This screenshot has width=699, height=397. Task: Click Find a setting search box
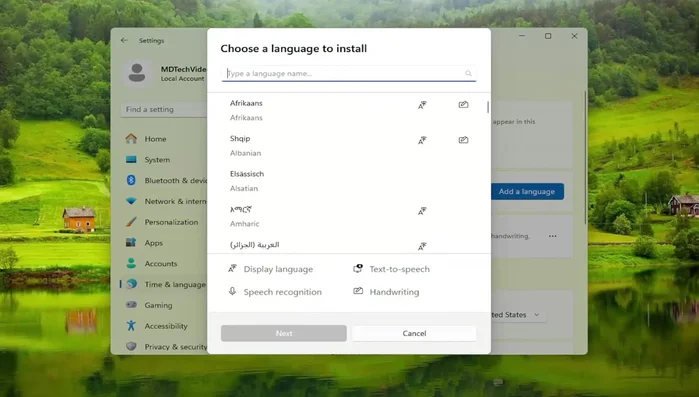coord(164,110)
